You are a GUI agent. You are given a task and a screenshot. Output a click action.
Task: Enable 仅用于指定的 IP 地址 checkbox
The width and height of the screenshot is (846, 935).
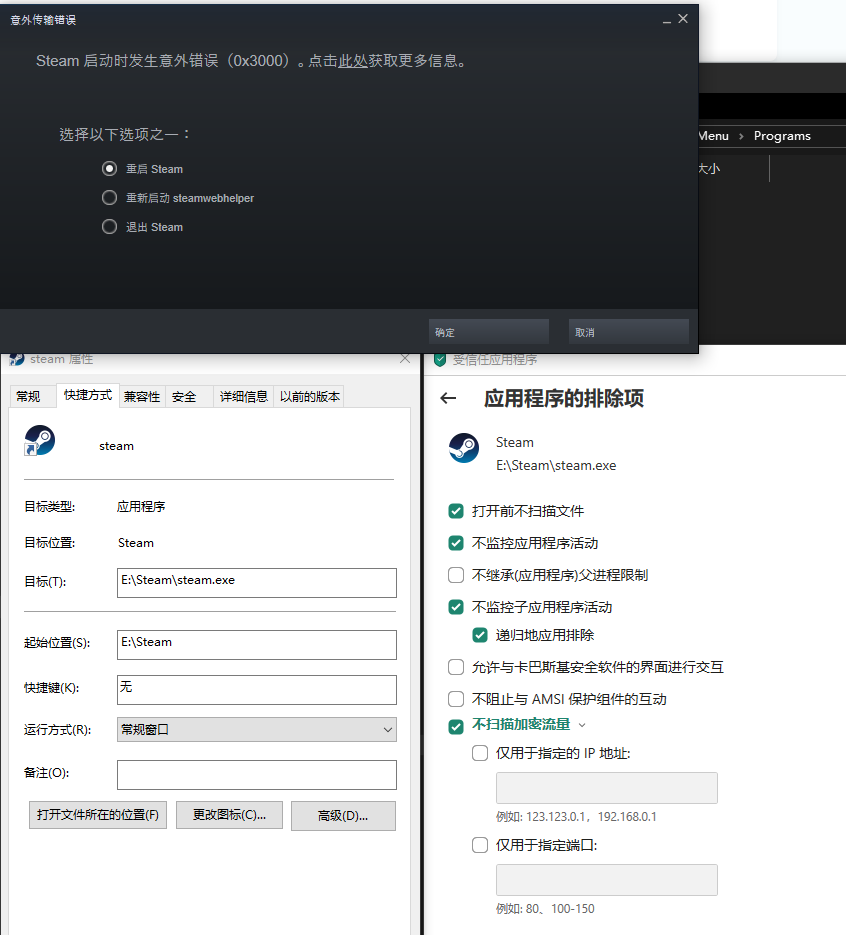click(480, 753)
